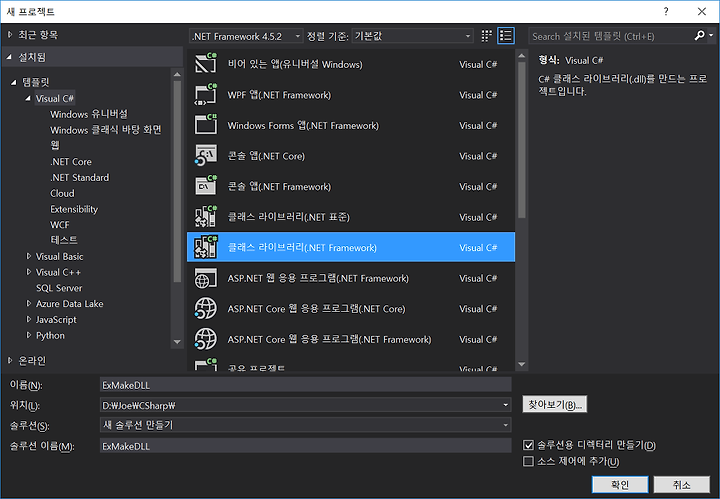
Task: Expand the Azure Data Lake node
Action: (x=28, y=303)
